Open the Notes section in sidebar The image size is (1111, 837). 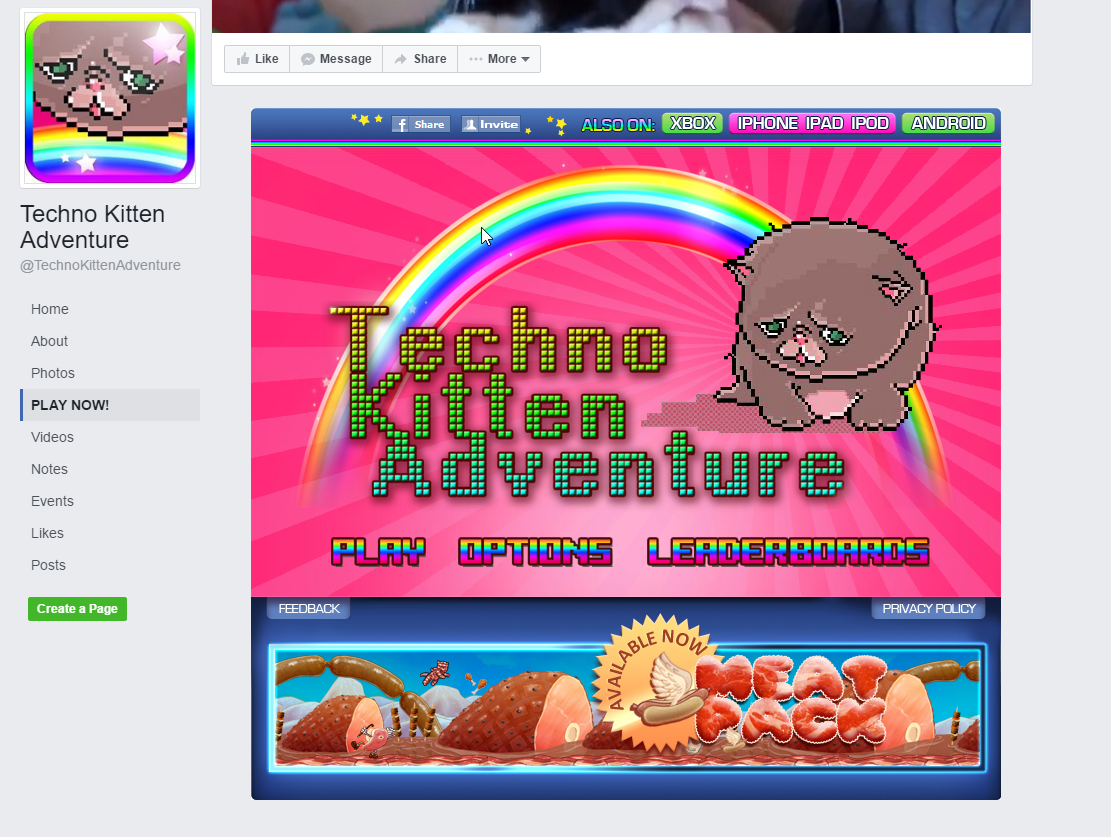tap(49, 469)
